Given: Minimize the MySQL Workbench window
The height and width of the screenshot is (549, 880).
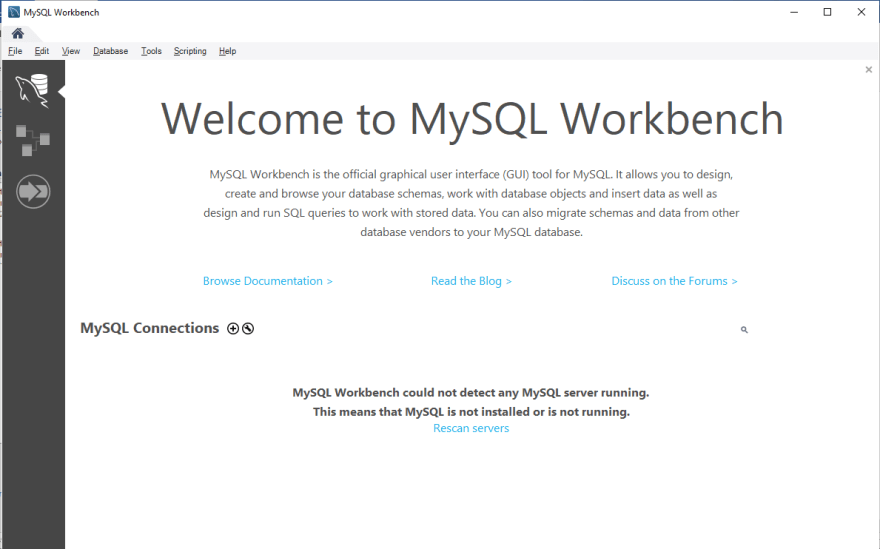Looking at the screenshot, I should (794, 12).
